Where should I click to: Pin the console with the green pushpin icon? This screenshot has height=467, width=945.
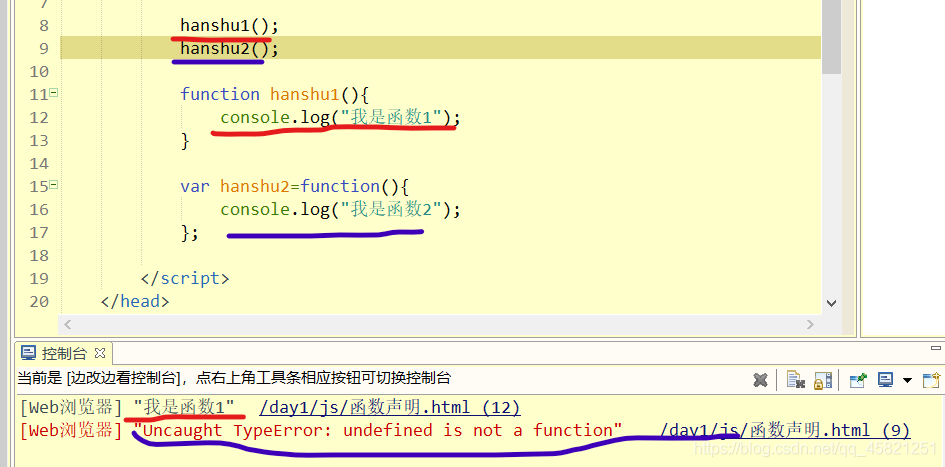(x=858, y=380)
